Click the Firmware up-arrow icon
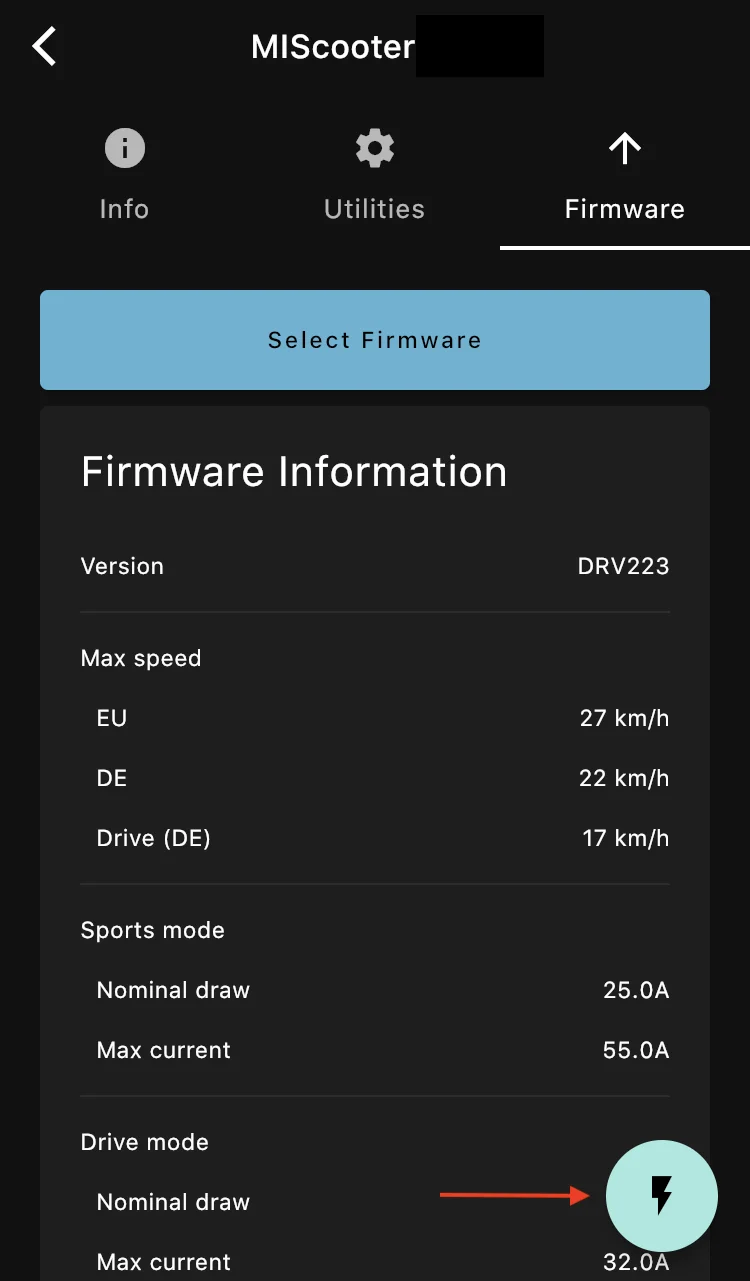The height and width of the screenshot is (1281, 750). [624, 149]
